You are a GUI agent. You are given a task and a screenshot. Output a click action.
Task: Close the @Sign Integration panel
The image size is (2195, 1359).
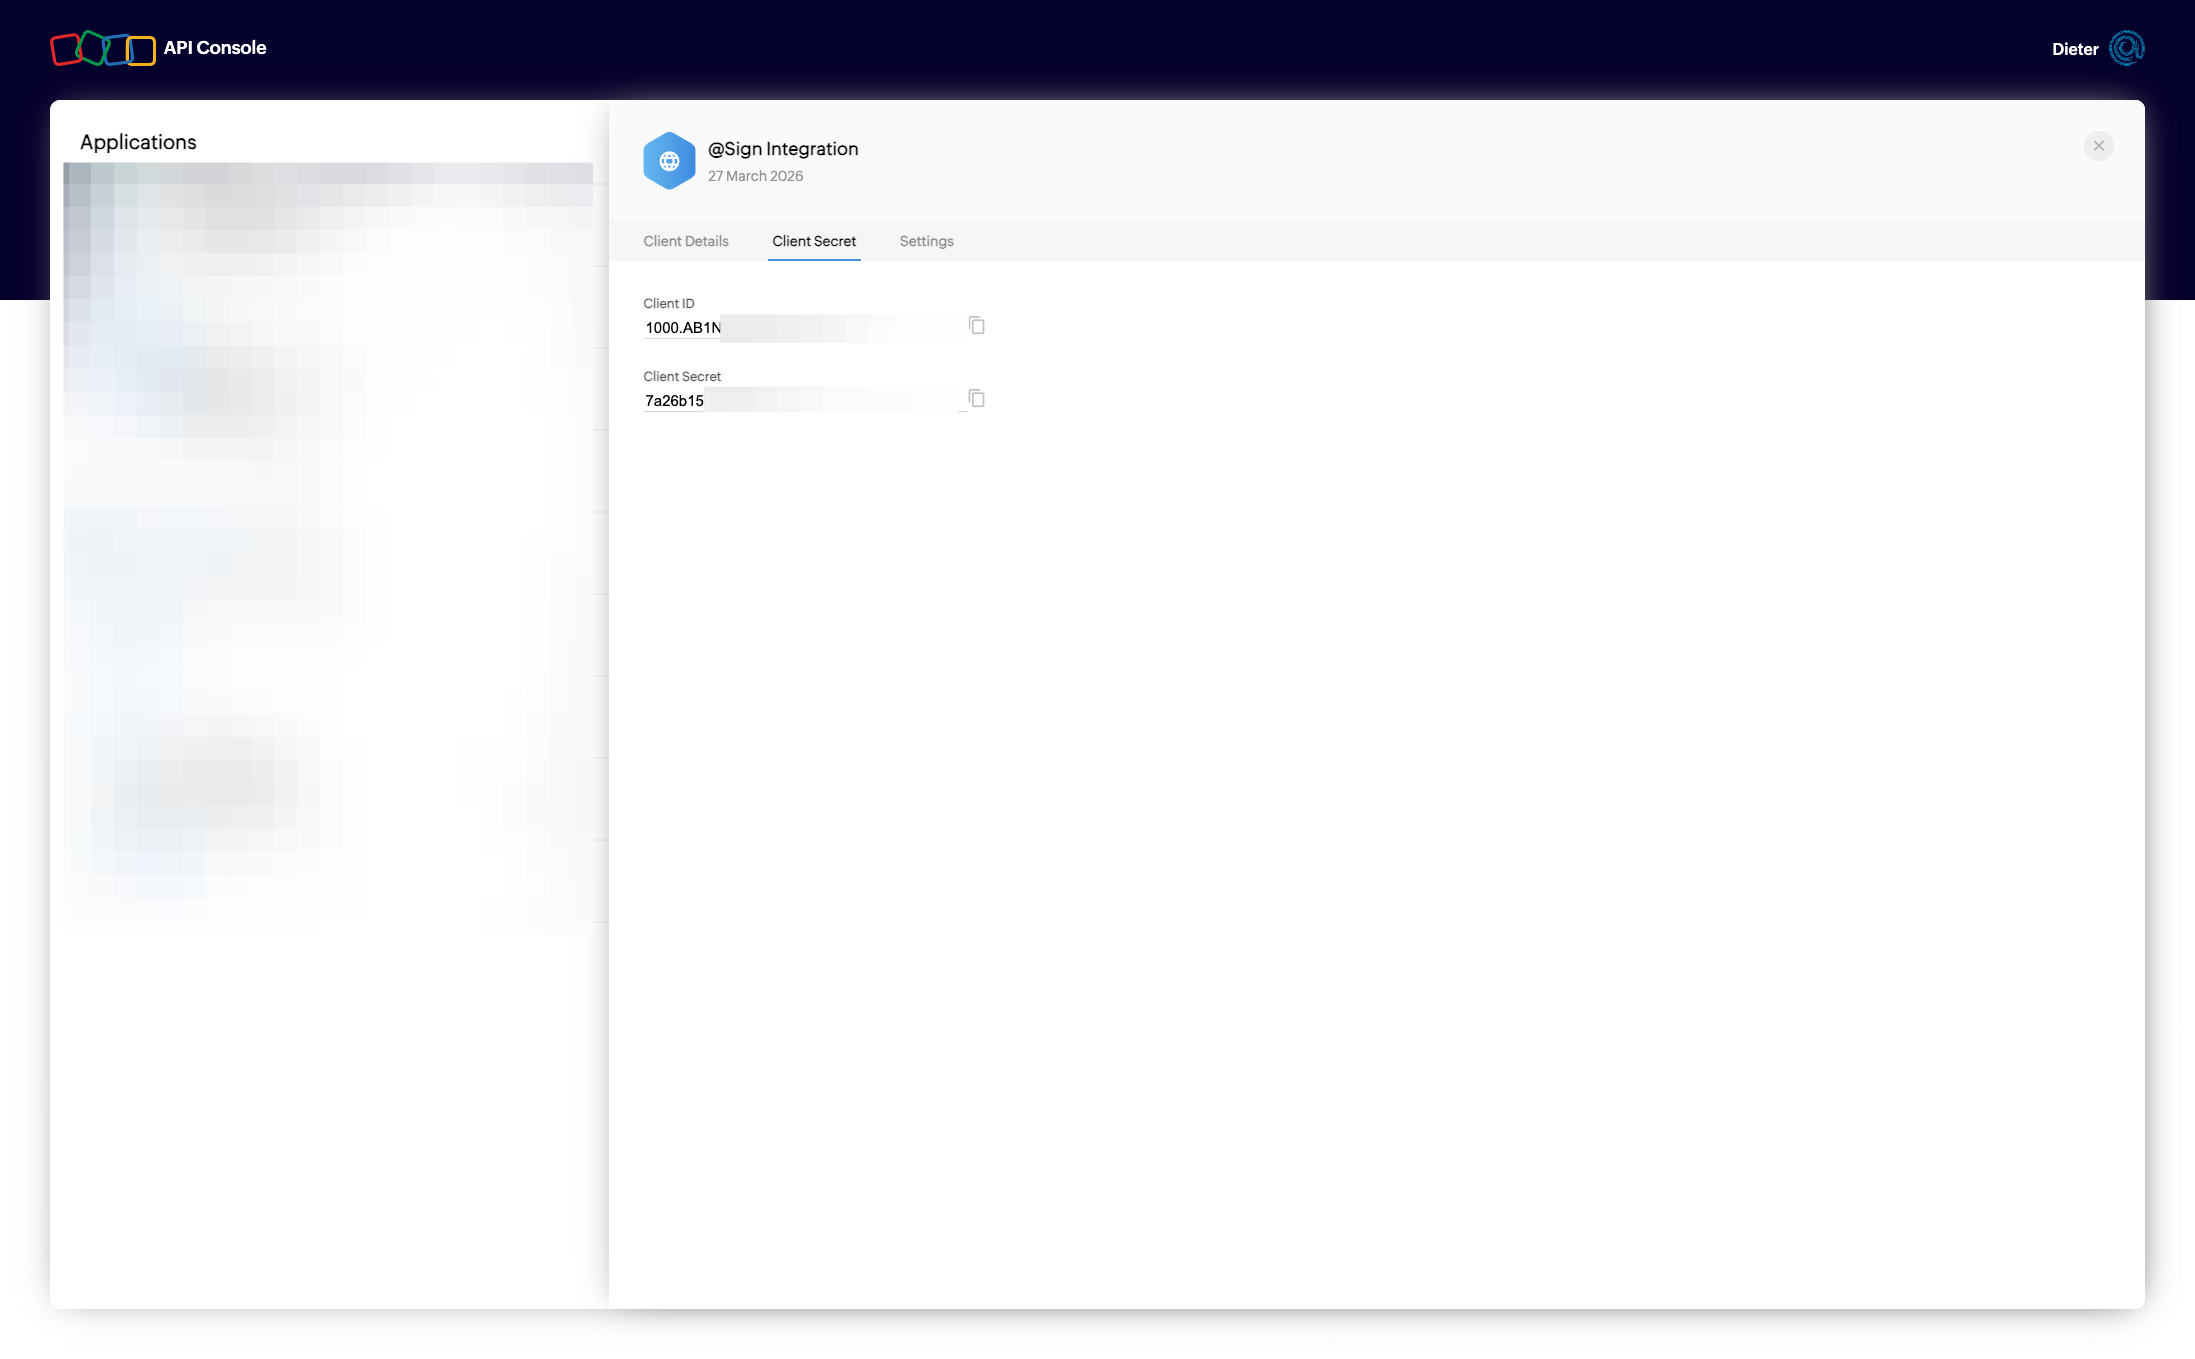tap(2098, 146)
